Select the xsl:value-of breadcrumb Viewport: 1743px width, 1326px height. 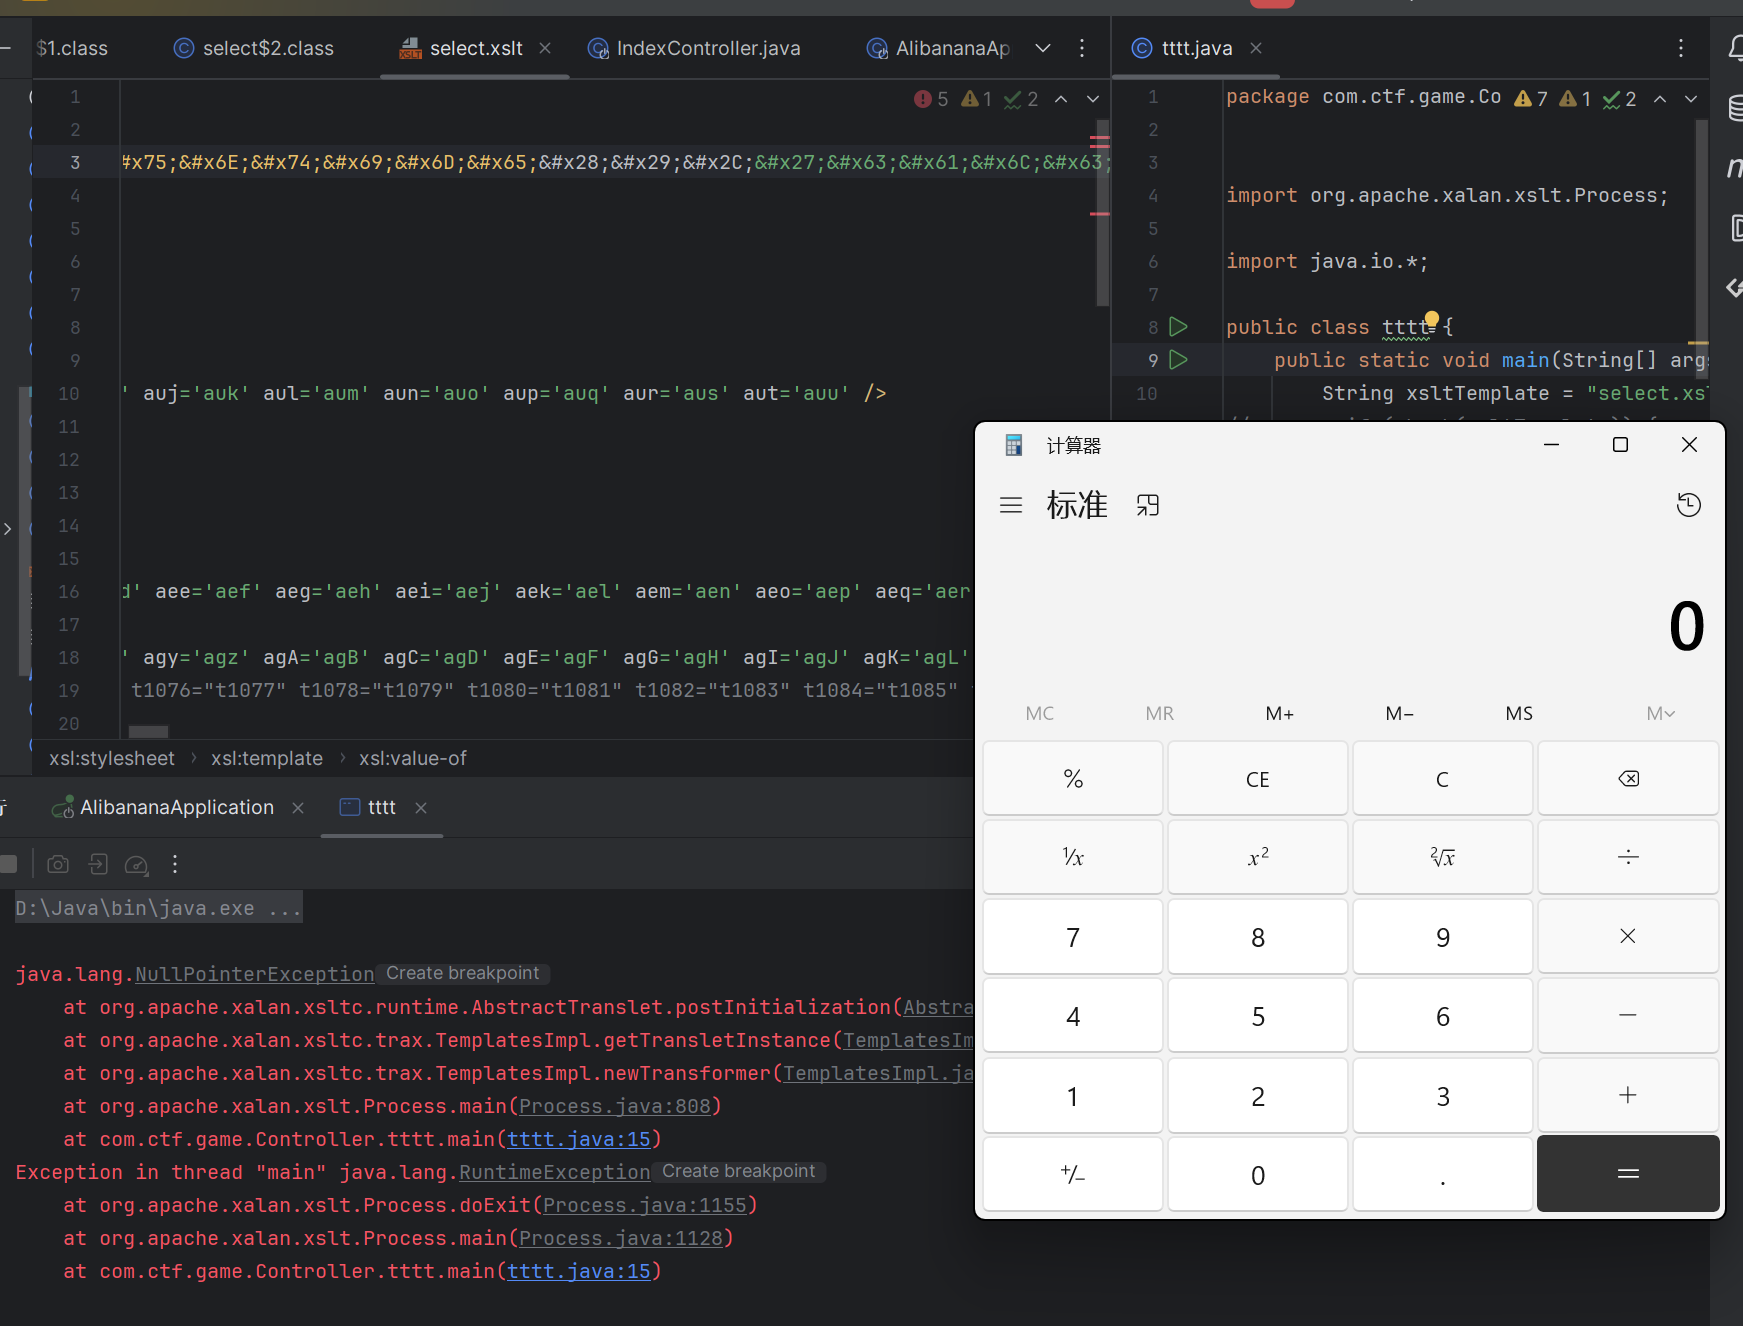[x=413, y=758]
